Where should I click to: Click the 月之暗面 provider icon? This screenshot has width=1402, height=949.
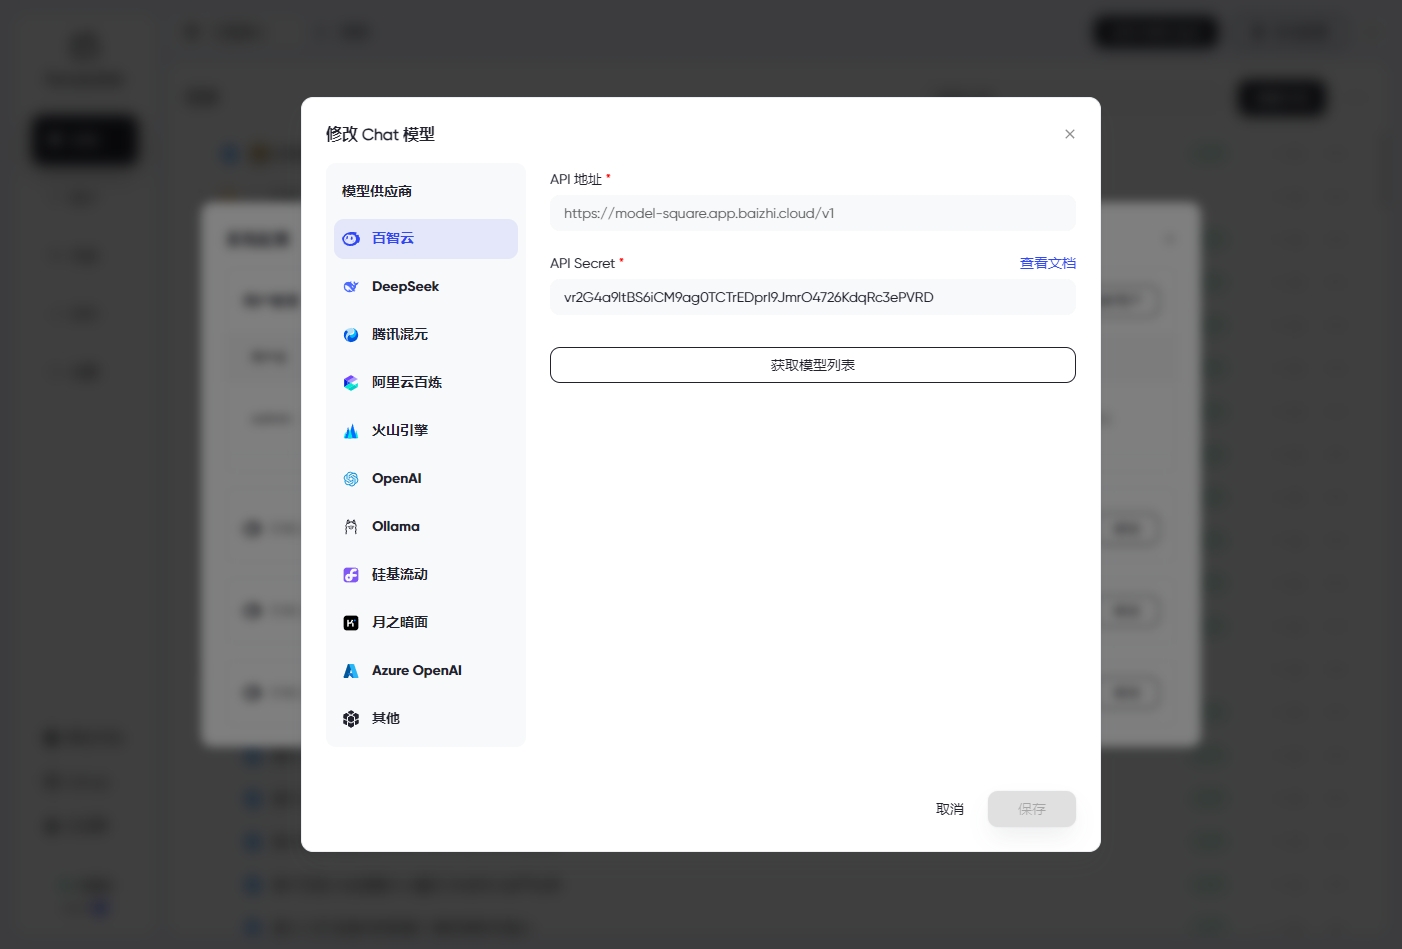pos(351,623)
